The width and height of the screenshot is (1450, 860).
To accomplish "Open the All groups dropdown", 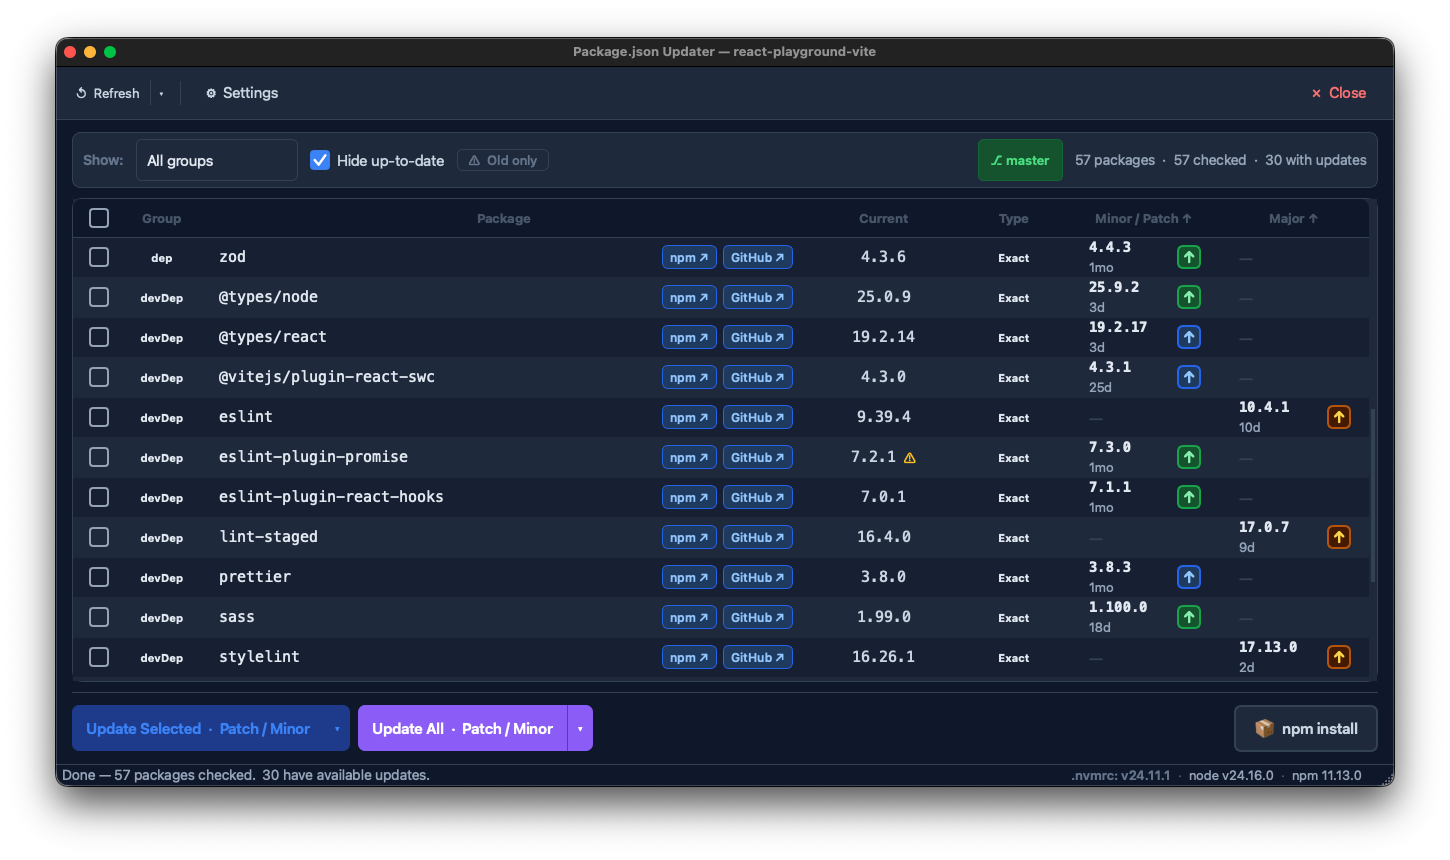I will 217,160.
